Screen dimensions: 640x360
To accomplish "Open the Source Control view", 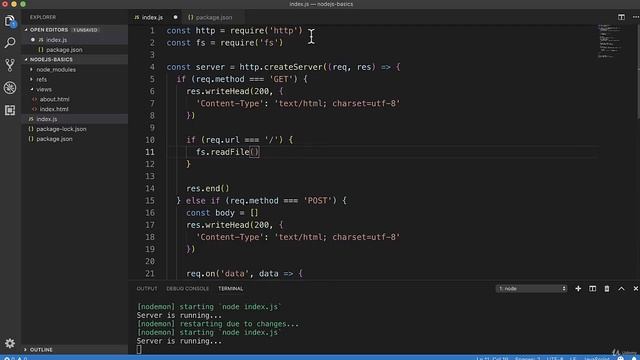I will tap(10, 65).
